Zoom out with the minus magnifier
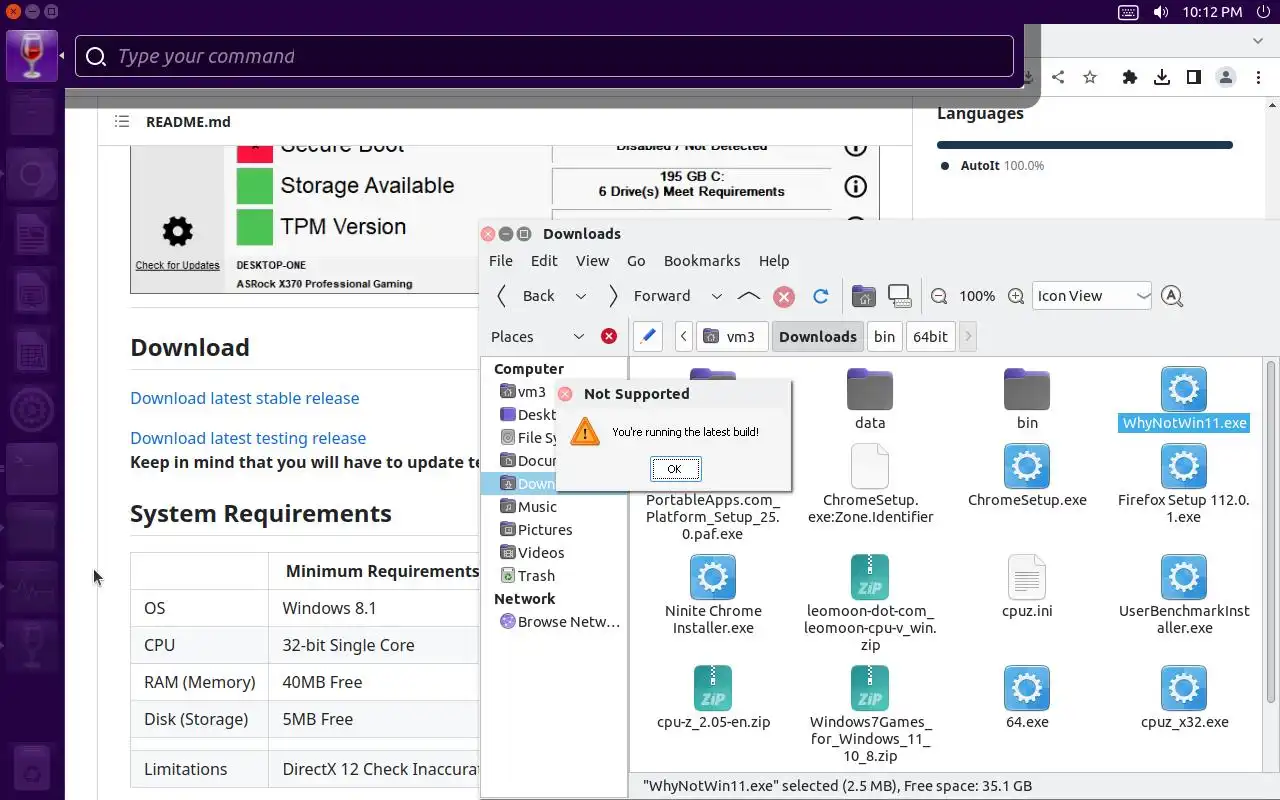 tap(939, 296)
